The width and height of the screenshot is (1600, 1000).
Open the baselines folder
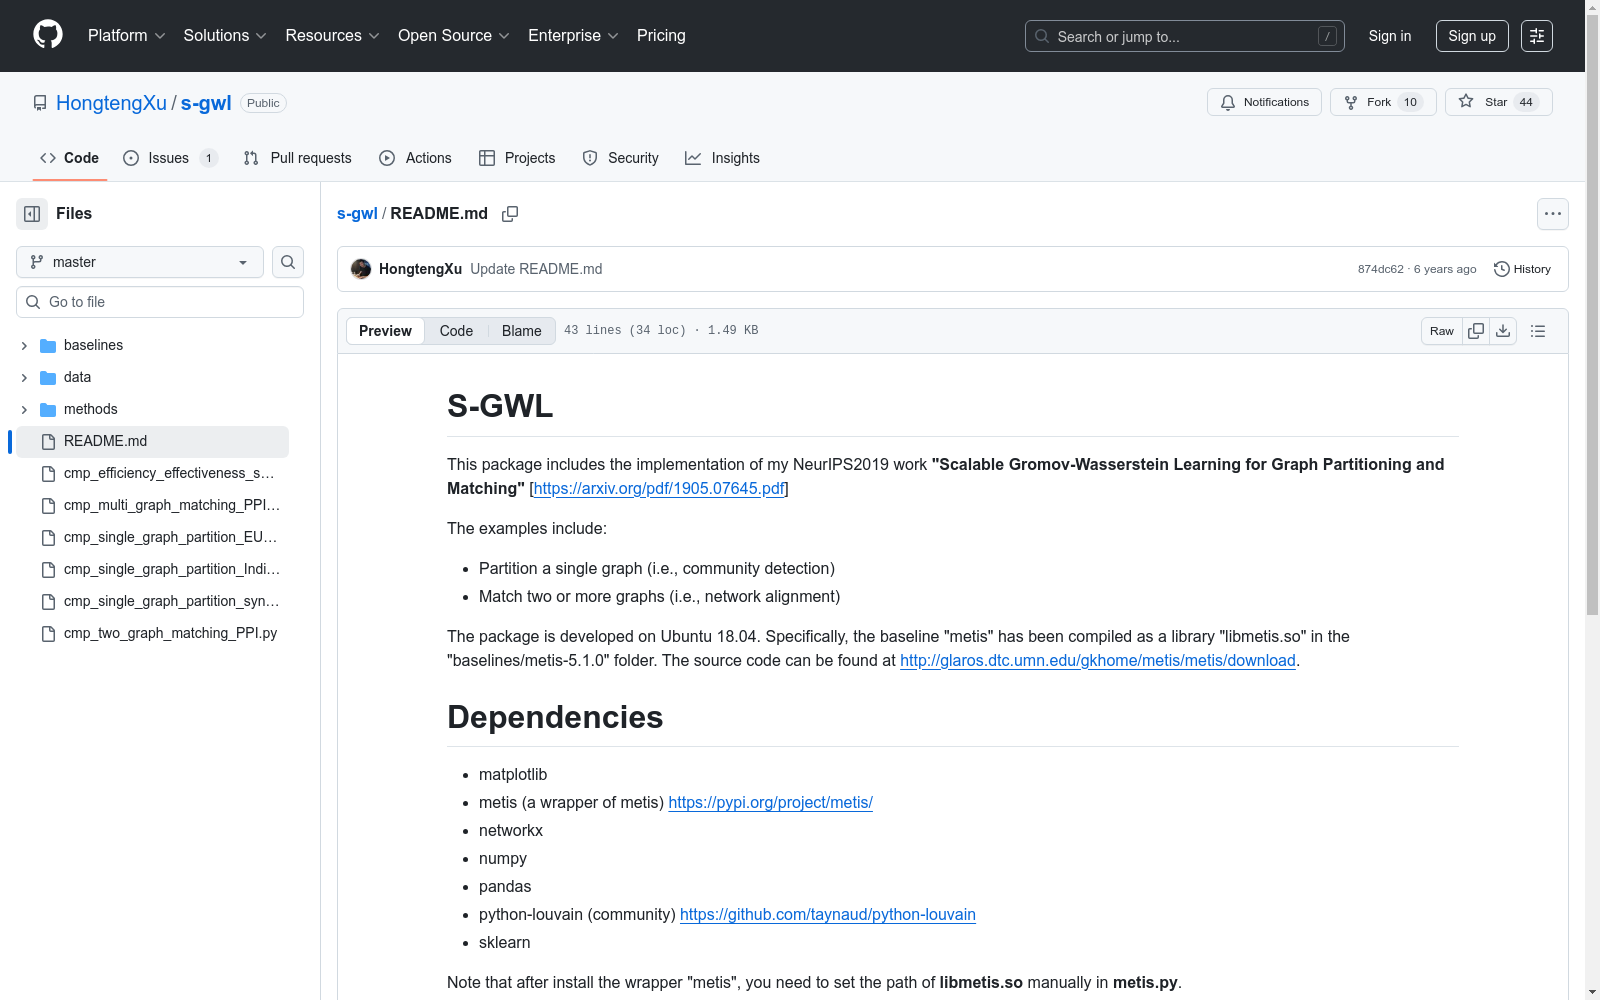pyautogui.click(x=94, y=345)
